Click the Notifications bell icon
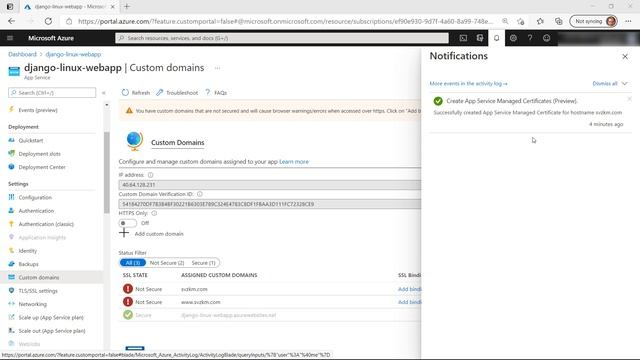Viewport: 640px width, 360px height. [x=496, y=38]
